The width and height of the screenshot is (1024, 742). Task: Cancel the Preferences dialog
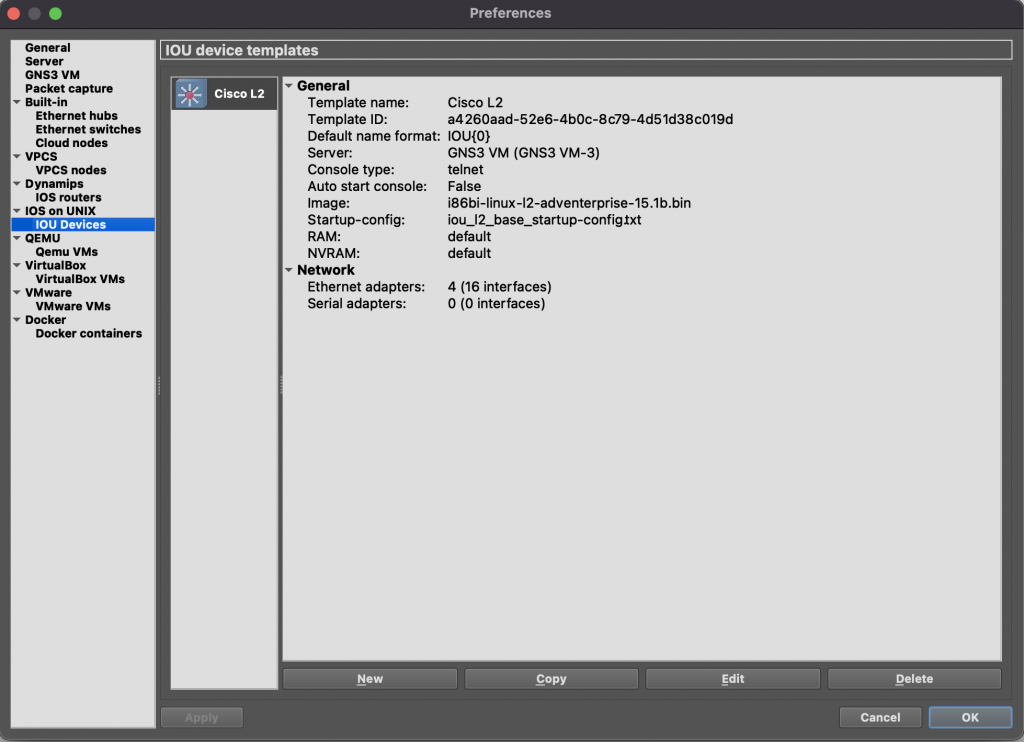point(880,717)
